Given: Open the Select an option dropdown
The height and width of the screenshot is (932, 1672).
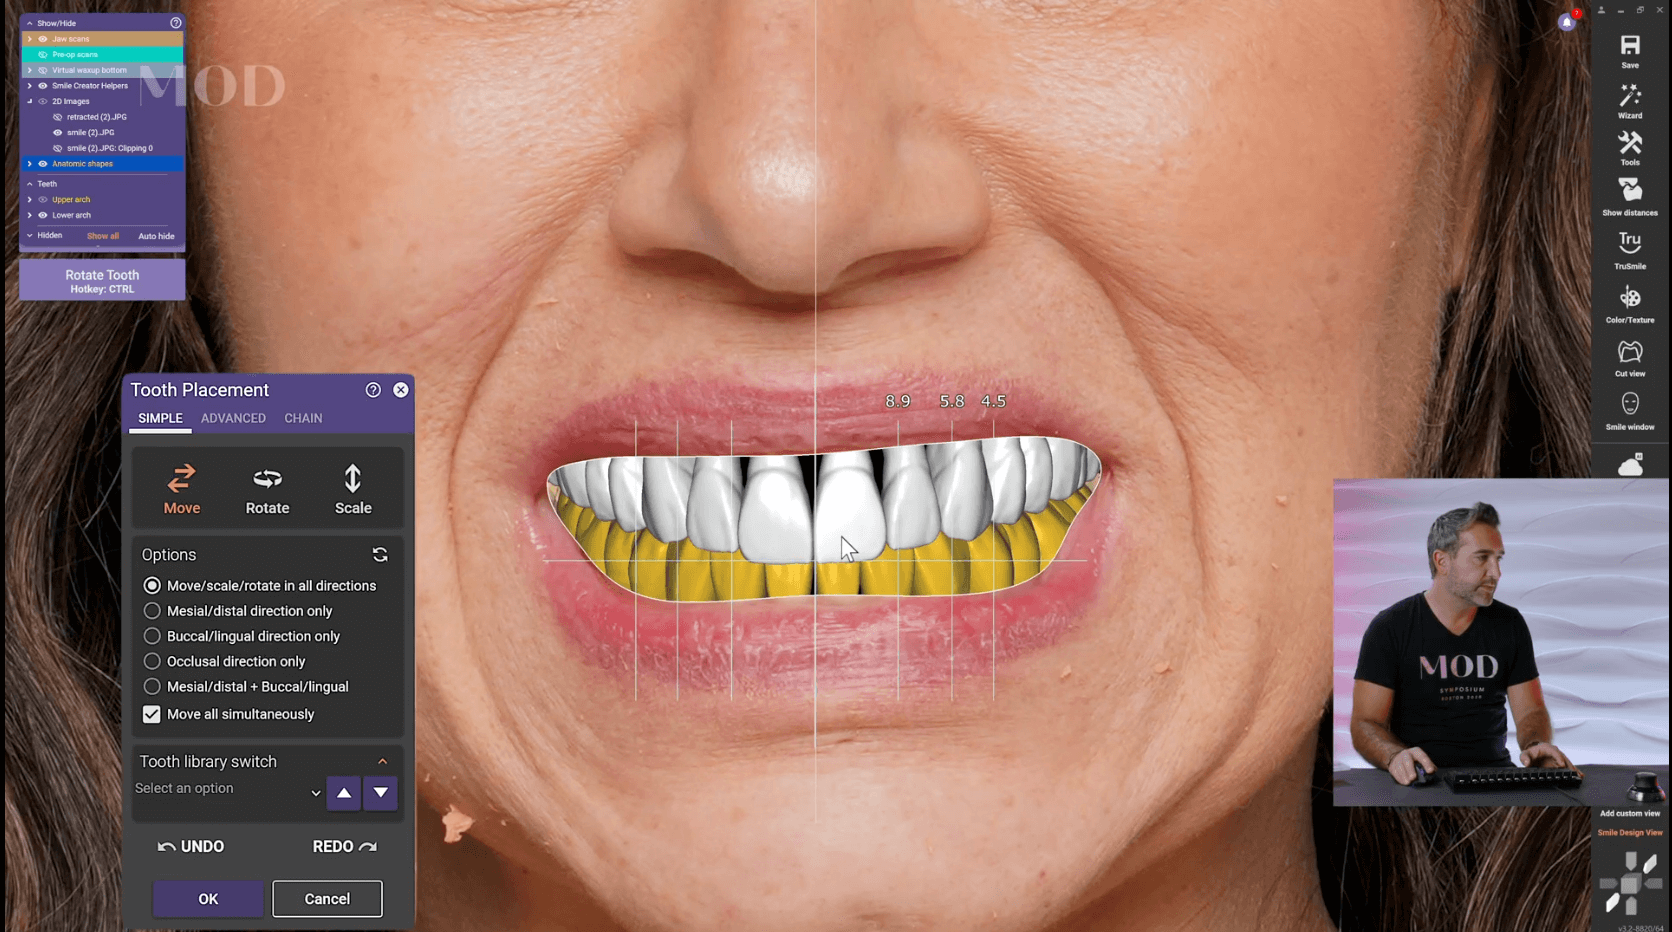Looking at the screenshot, I should point(228,790).
